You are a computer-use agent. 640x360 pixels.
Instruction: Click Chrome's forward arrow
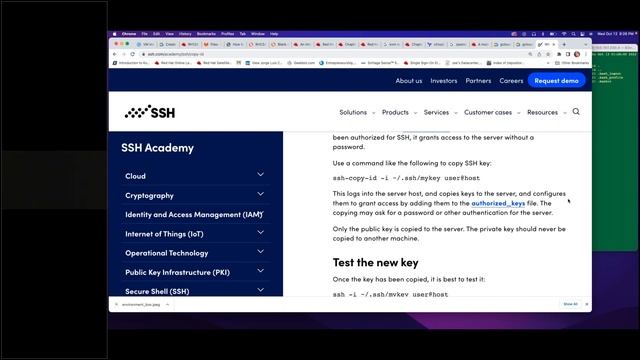(124, 54)
